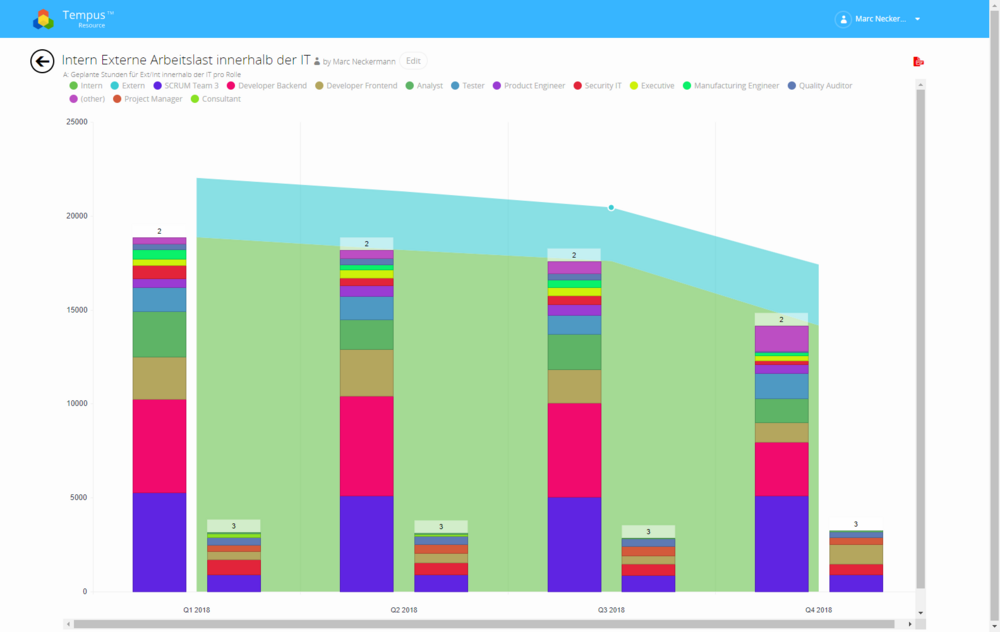Toggle the Project Manager legend entry
Image resolution: width=1000 pixels, height=632 pixels.
(148, 99)
